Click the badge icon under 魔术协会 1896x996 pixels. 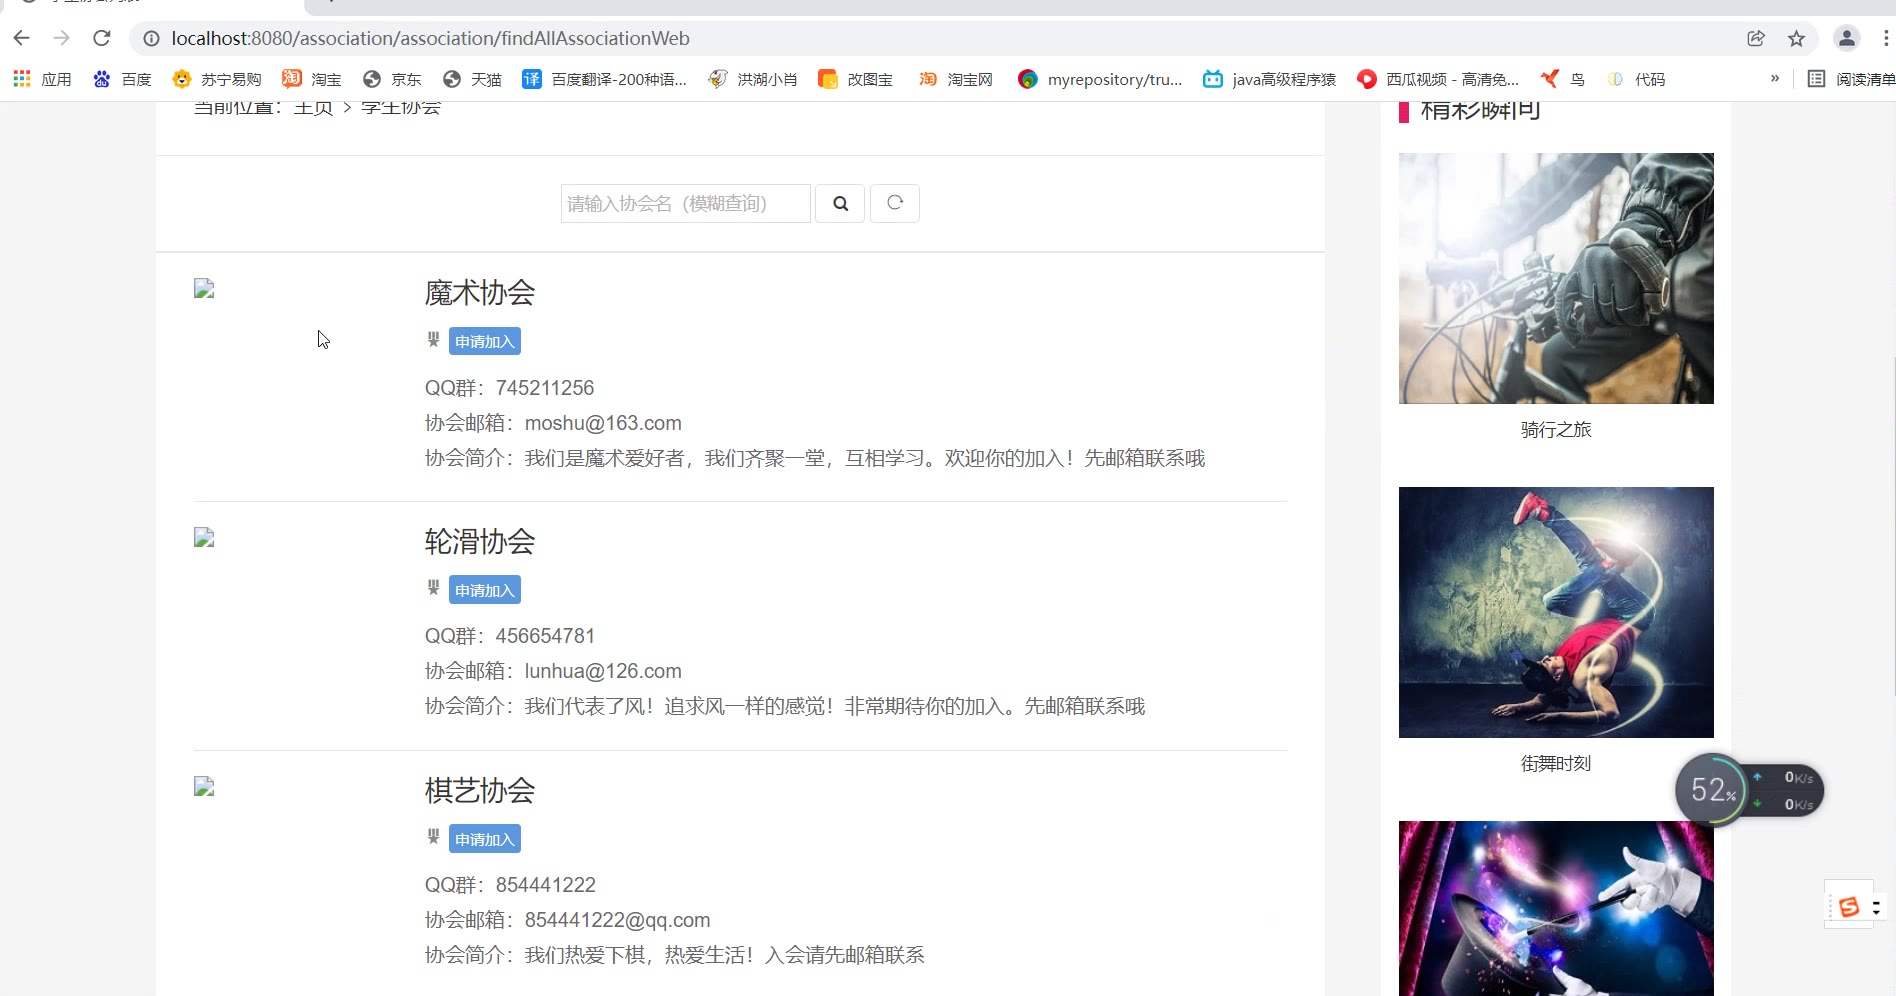coord(433,339)
